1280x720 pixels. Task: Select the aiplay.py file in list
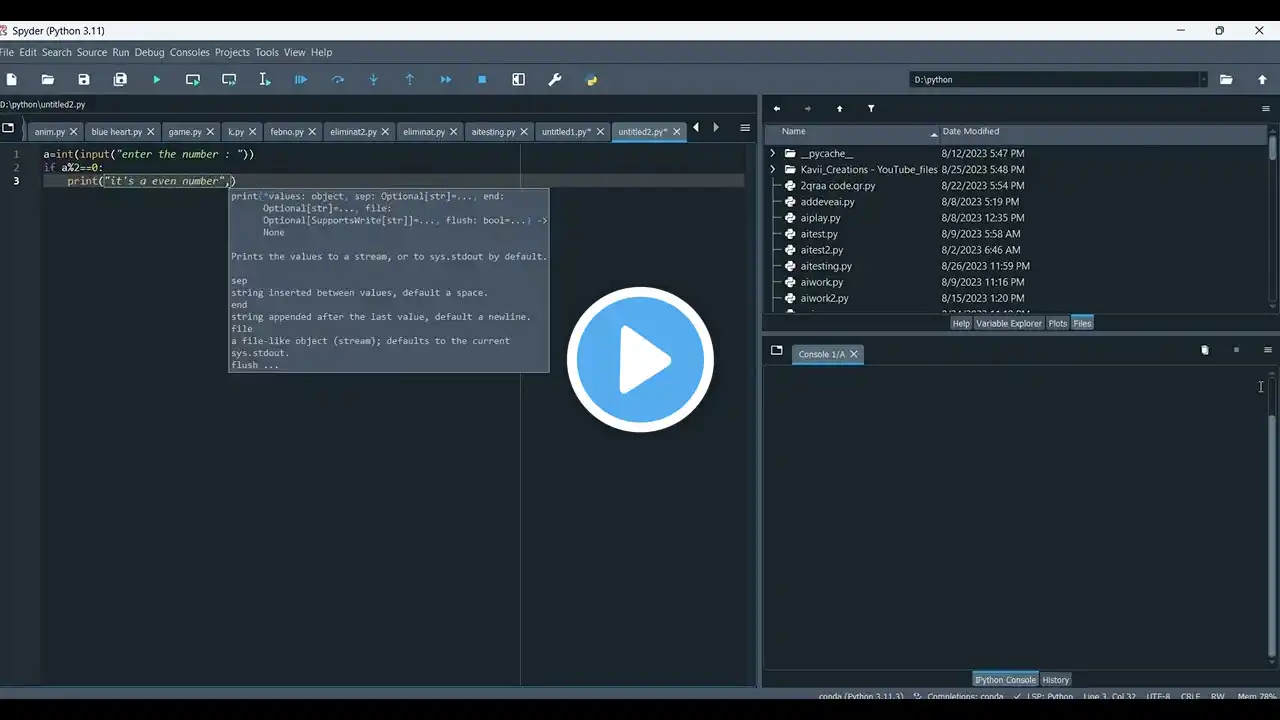tap(820, 218)
